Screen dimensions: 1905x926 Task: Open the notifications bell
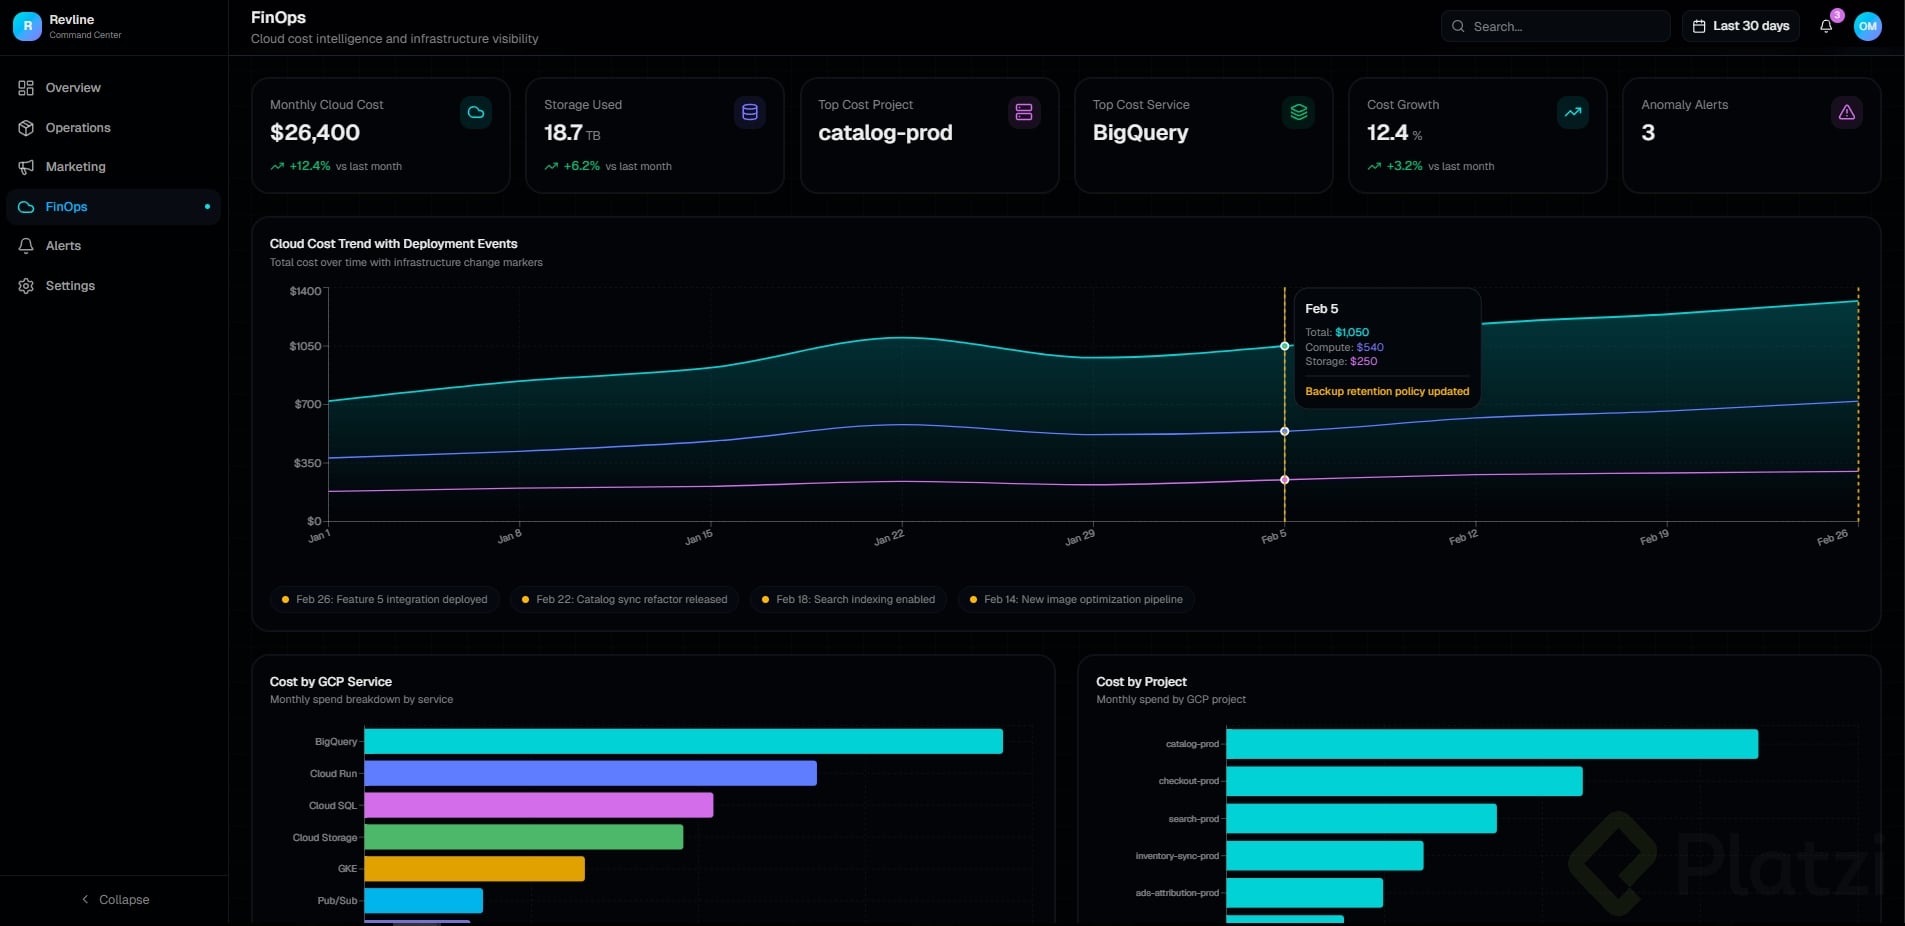pos(1826,26)
